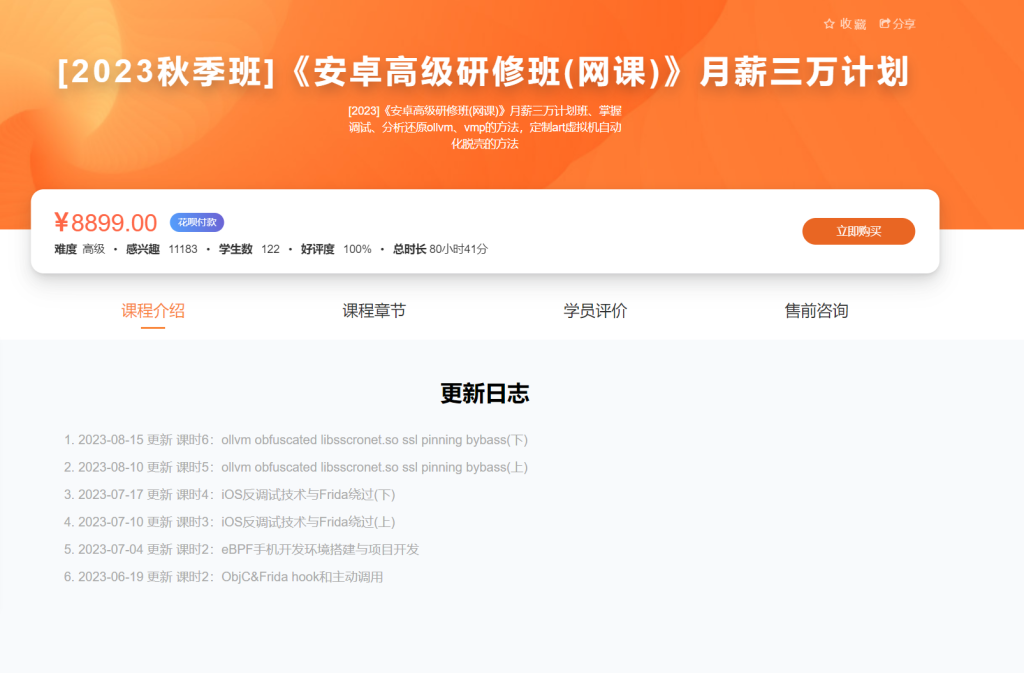Image resolution: width=1024 pixels, height=673 pixels.
Task: Click the 好评度 100% rating stat
Action: [336, 249]
